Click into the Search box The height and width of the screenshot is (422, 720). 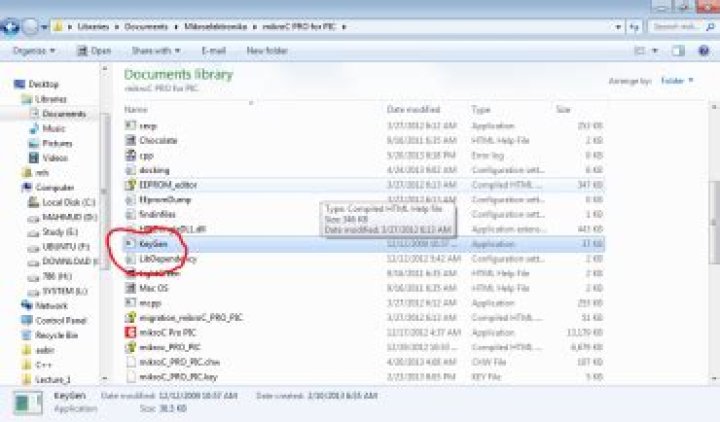(681, 27)
